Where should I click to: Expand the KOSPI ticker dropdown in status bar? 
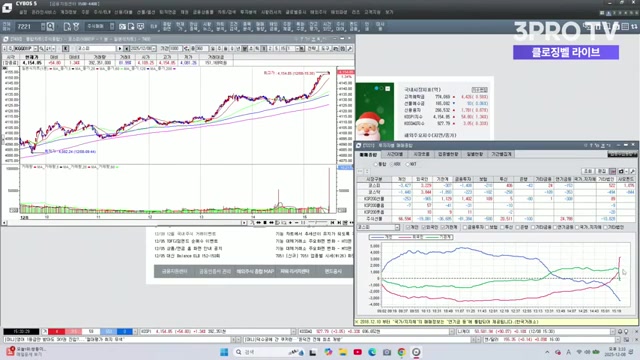[293, 332]
